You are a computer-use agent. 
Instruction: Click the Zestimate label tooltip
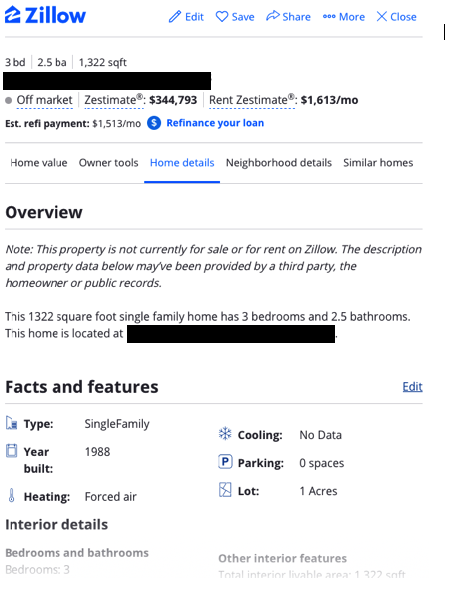tap(114, 100)
